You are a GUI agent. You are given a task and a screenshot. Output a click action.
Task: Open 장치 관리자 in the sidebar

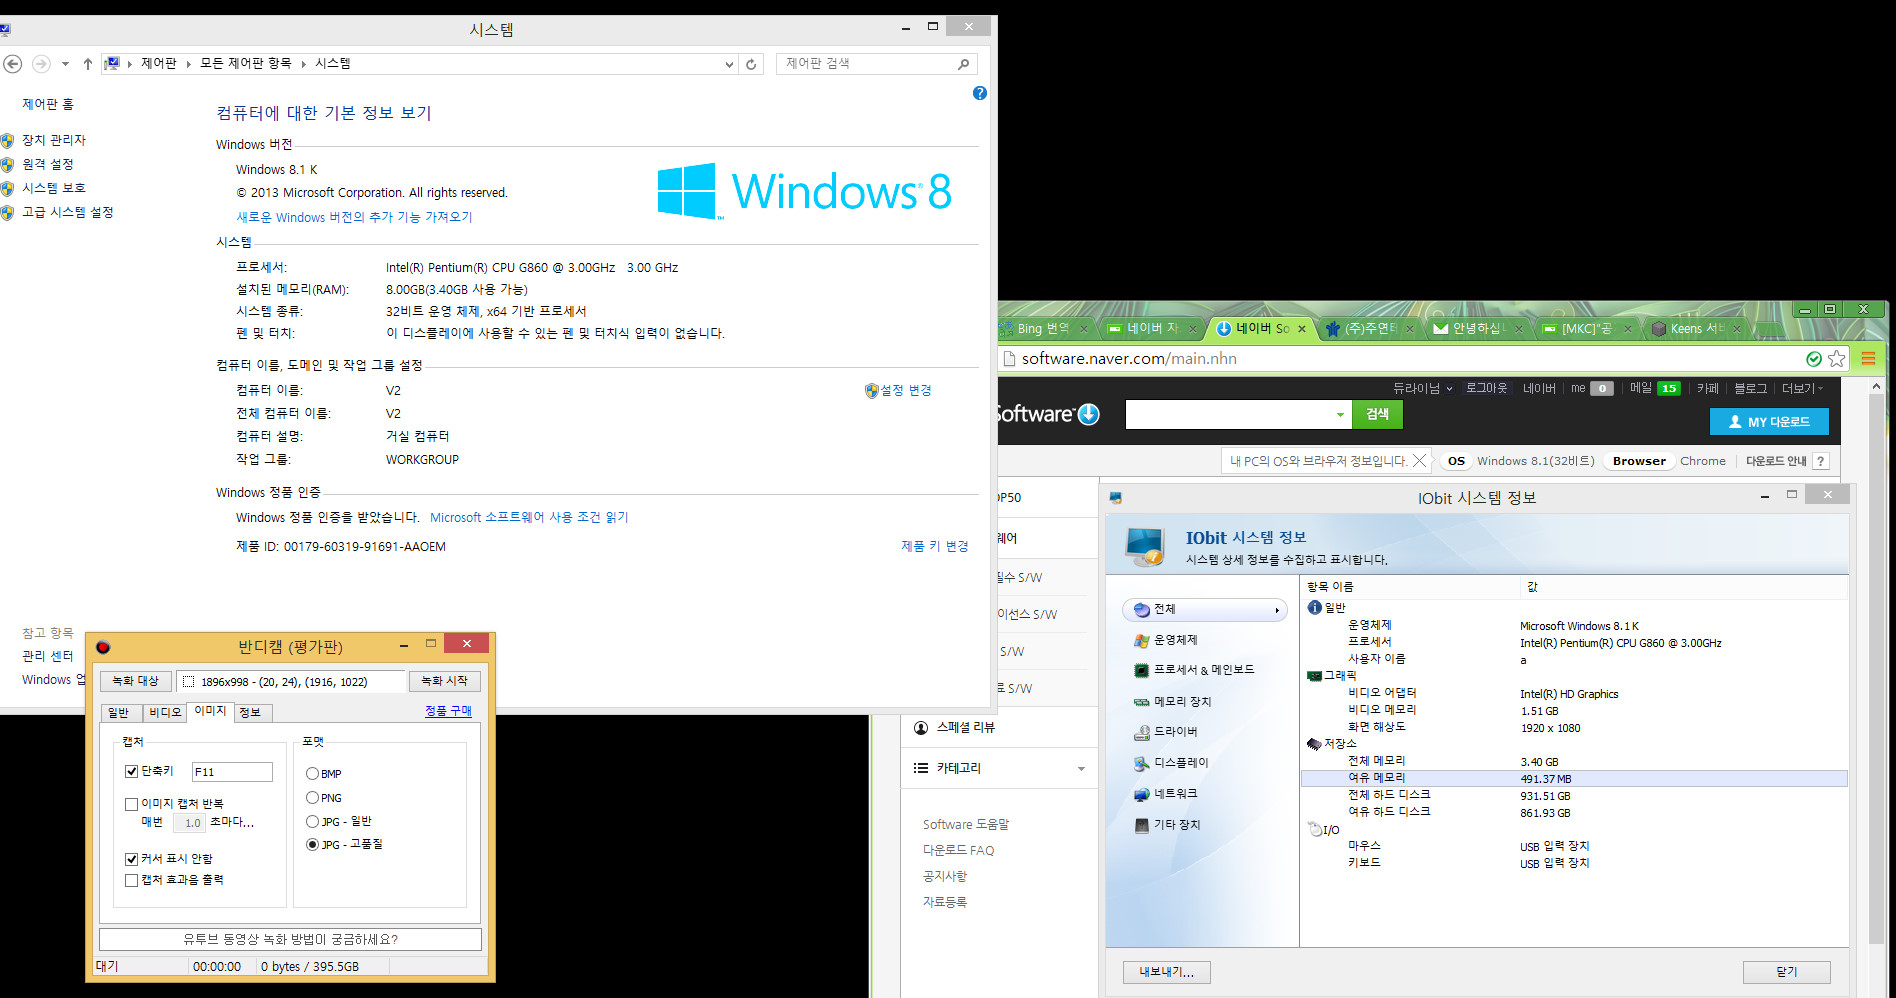point(53,140)
